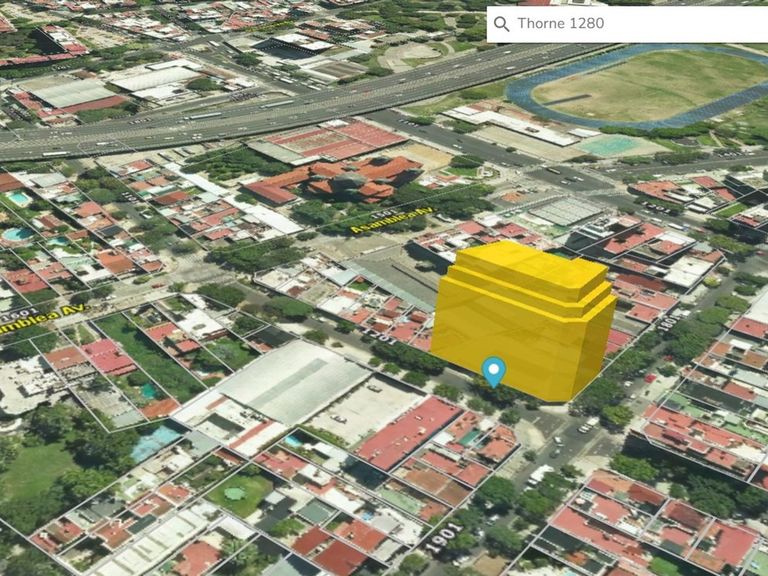Click the blue location pin marker
The height and width of the screenshot is (576, 768).
[493, 371]
